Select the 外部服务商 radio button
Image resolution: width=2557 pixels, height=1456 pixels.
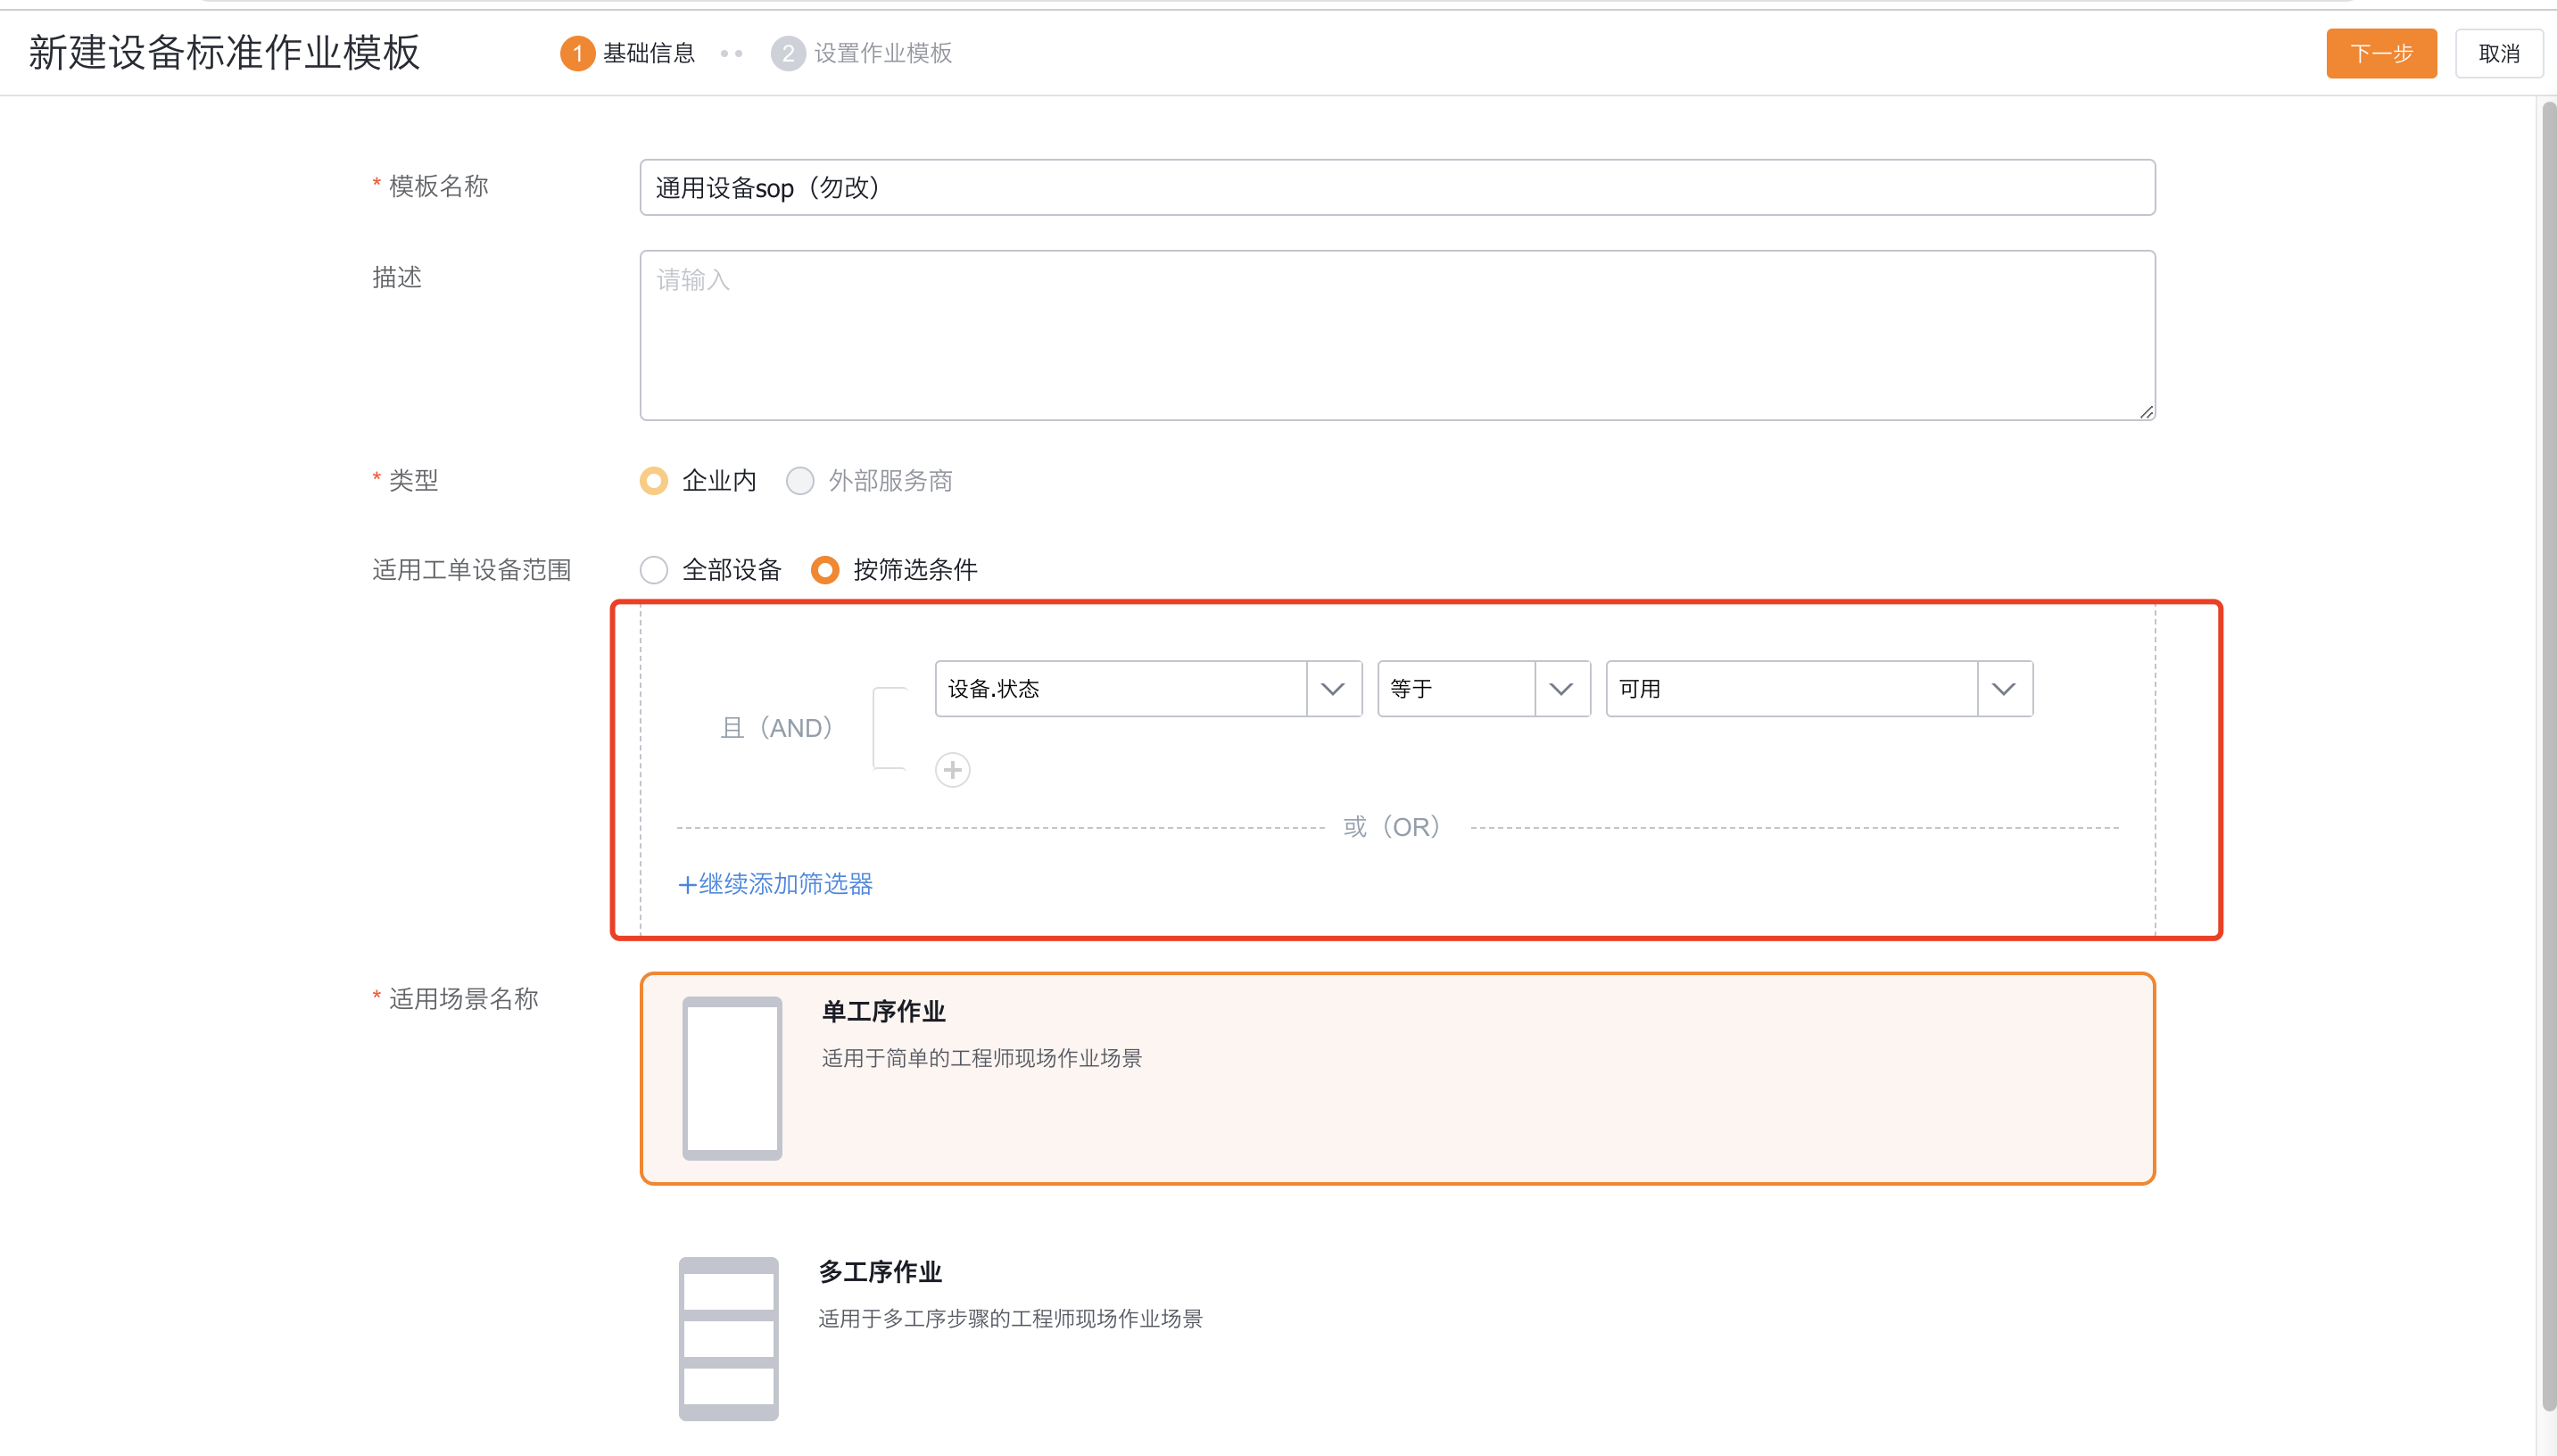[800, 480]
